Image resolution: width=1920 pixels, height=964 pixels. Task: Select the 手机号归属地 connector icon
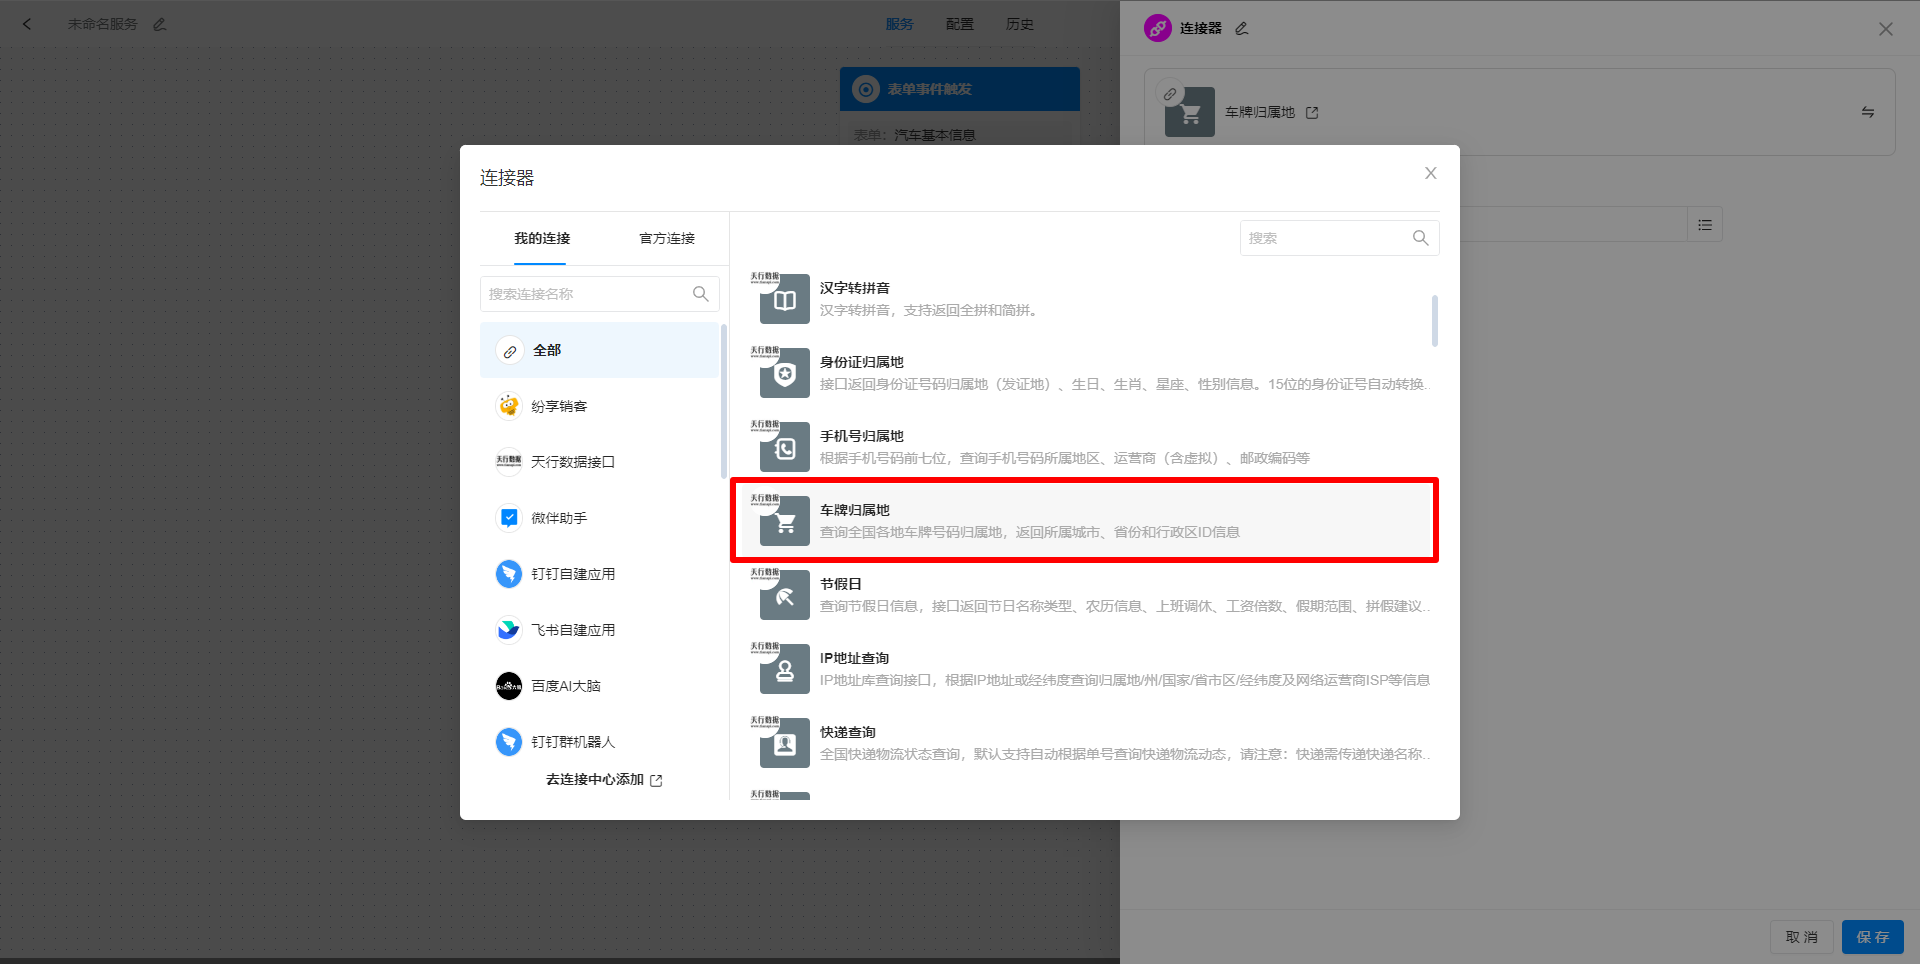pyautogui.click(x=783, y=446)
